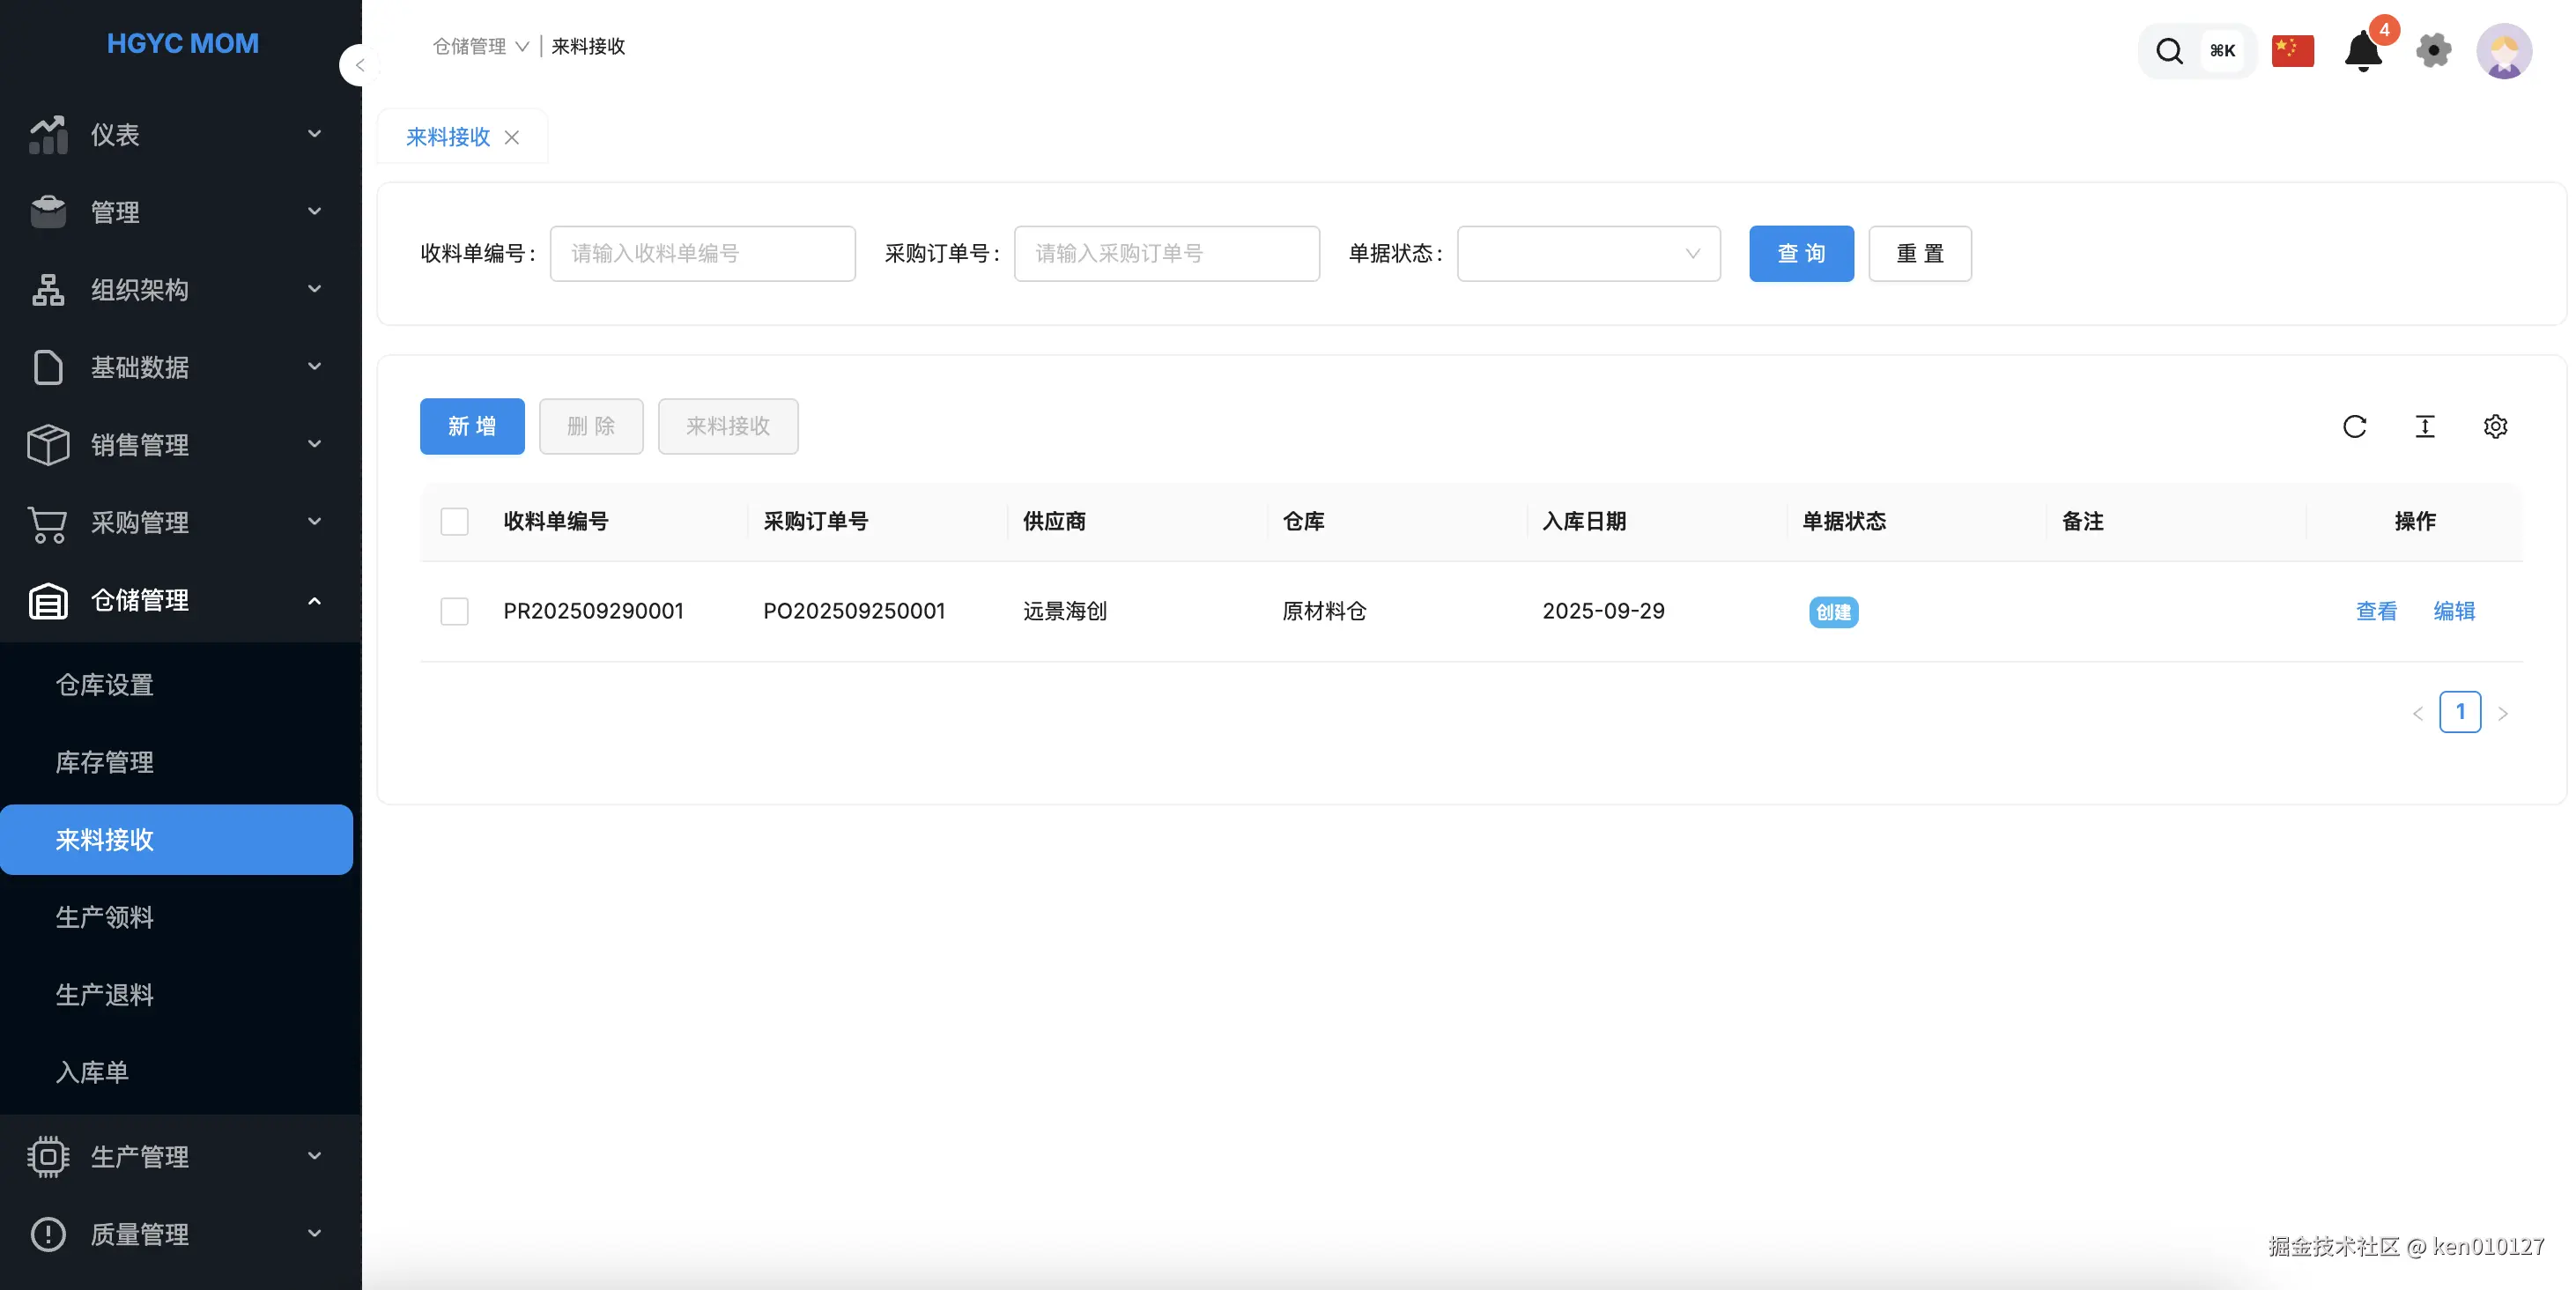Click the 查询 search button
2576x1290 pixels.
pyautogui.click(x=1801, y=254)
